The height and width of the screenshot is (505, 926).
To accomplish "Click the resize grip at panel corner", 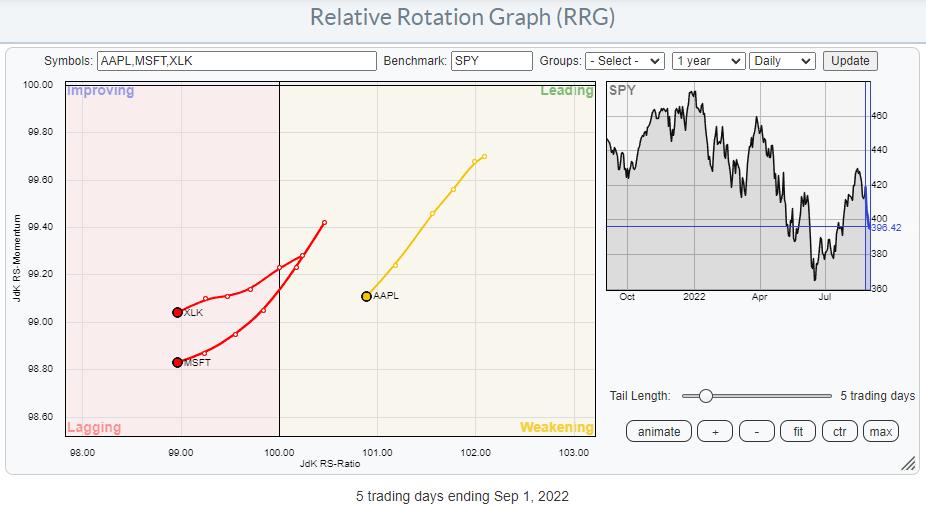I will click(908, 463).
